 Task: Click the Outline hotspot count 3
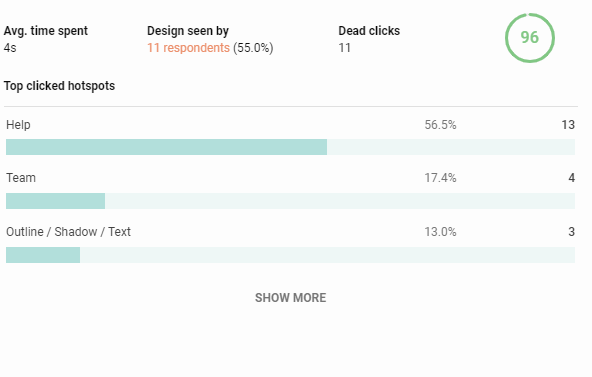[572, 232]
